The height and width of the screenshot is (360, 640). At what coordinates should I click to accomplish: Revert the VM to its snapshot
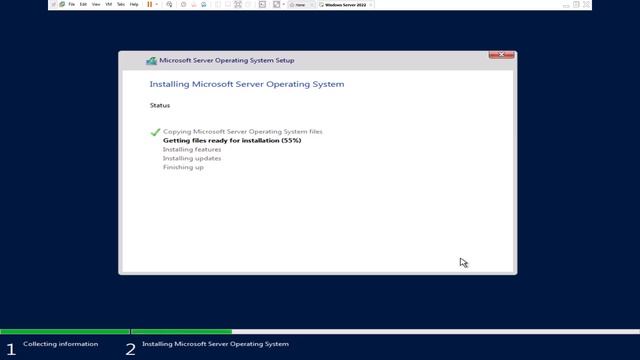click(193, 4)
